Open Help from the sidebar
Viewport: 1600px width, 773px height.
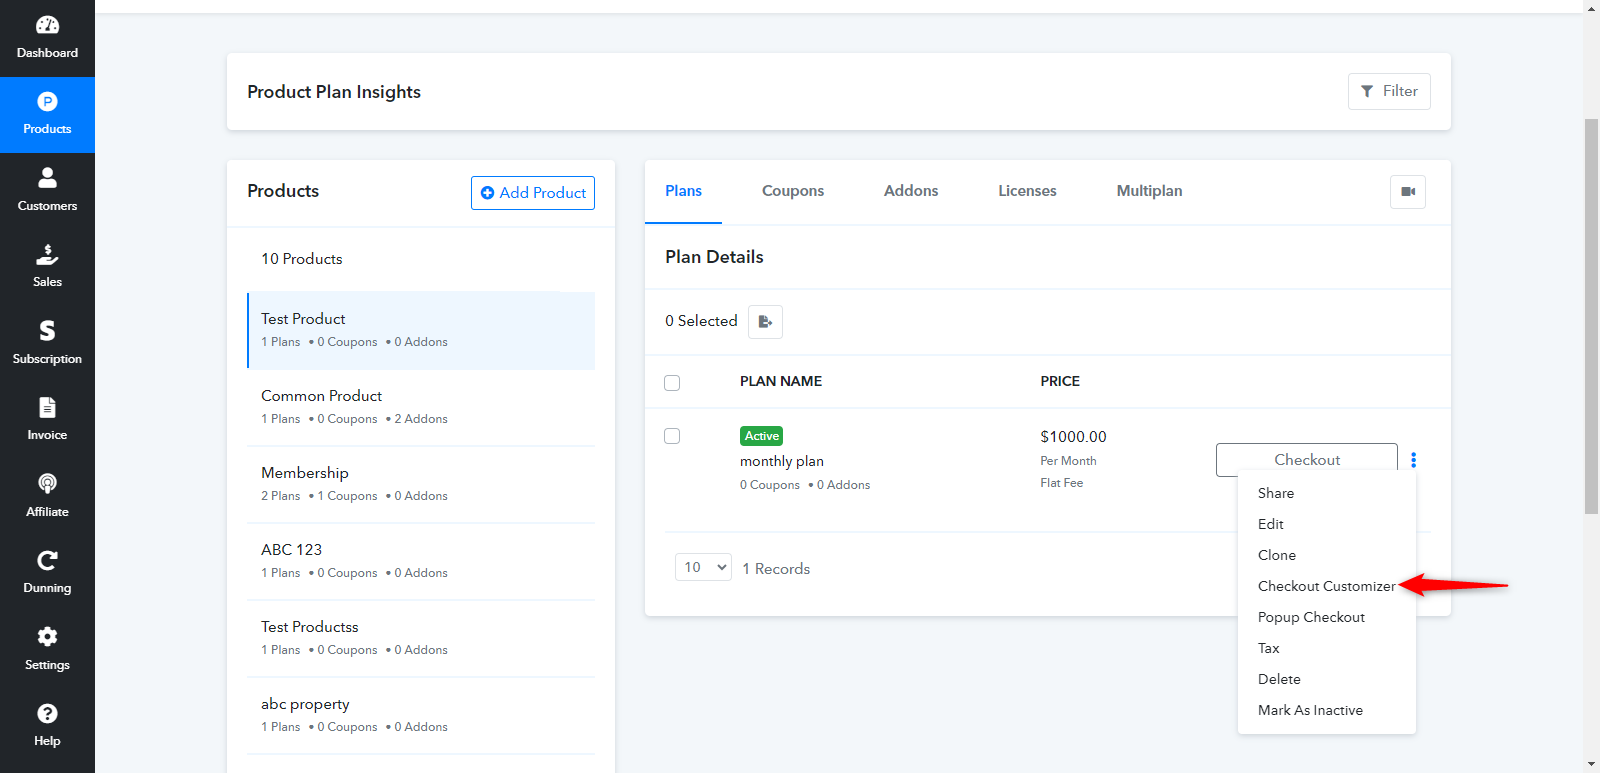(x=47, y=727)
